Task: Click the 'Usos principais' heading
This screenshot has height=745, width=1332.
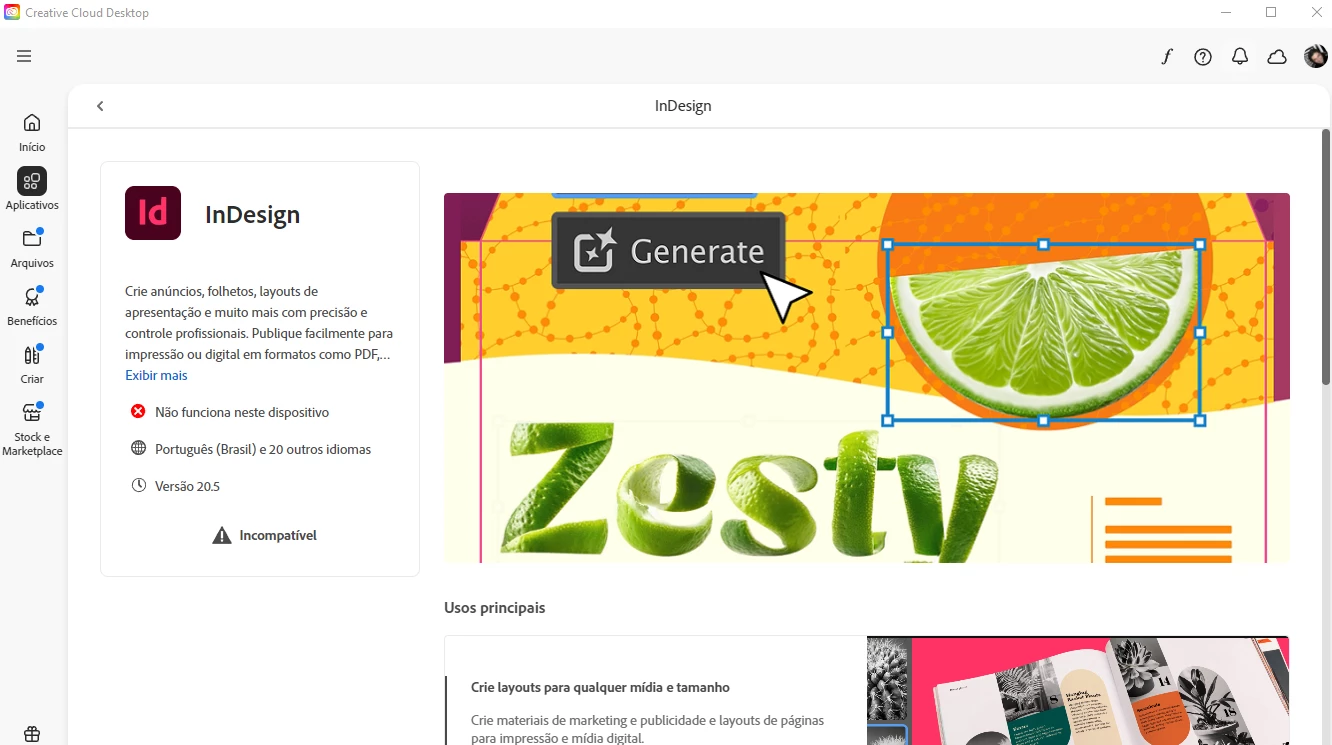Action: tap(495, 607)
